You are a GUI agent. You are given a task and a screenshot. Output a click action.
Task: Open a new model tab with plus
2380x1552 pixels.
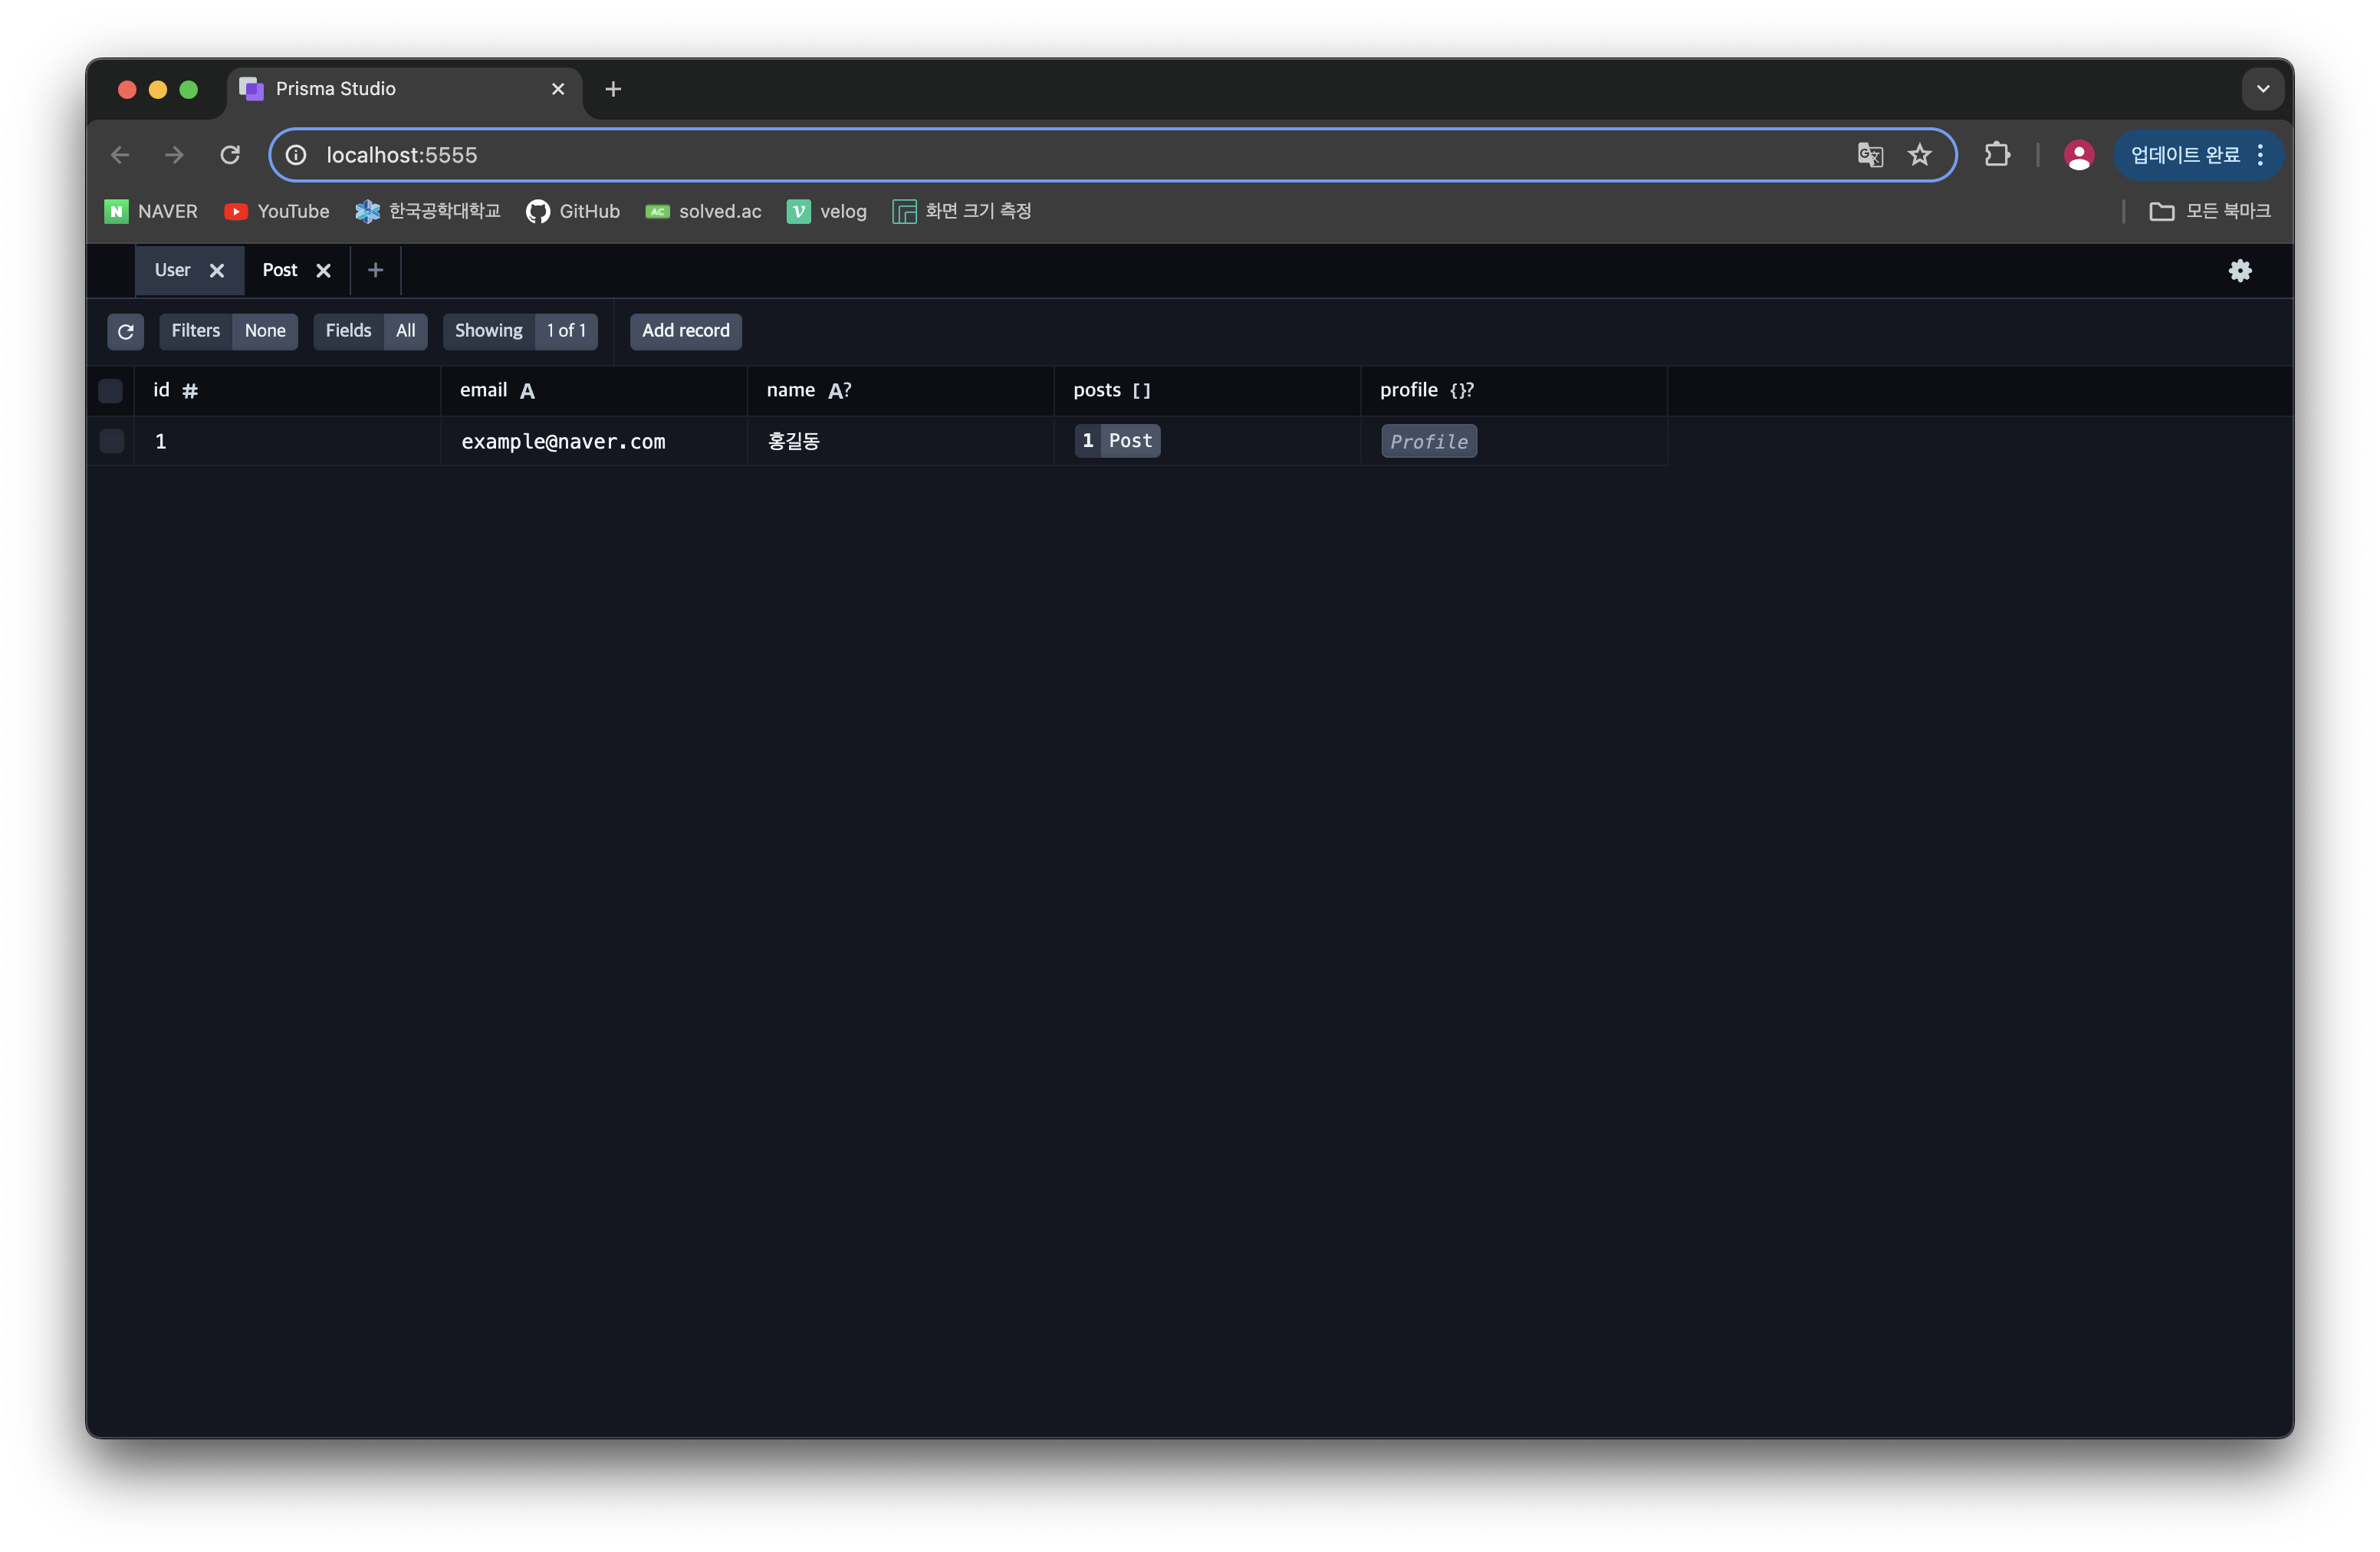point(375,270)
